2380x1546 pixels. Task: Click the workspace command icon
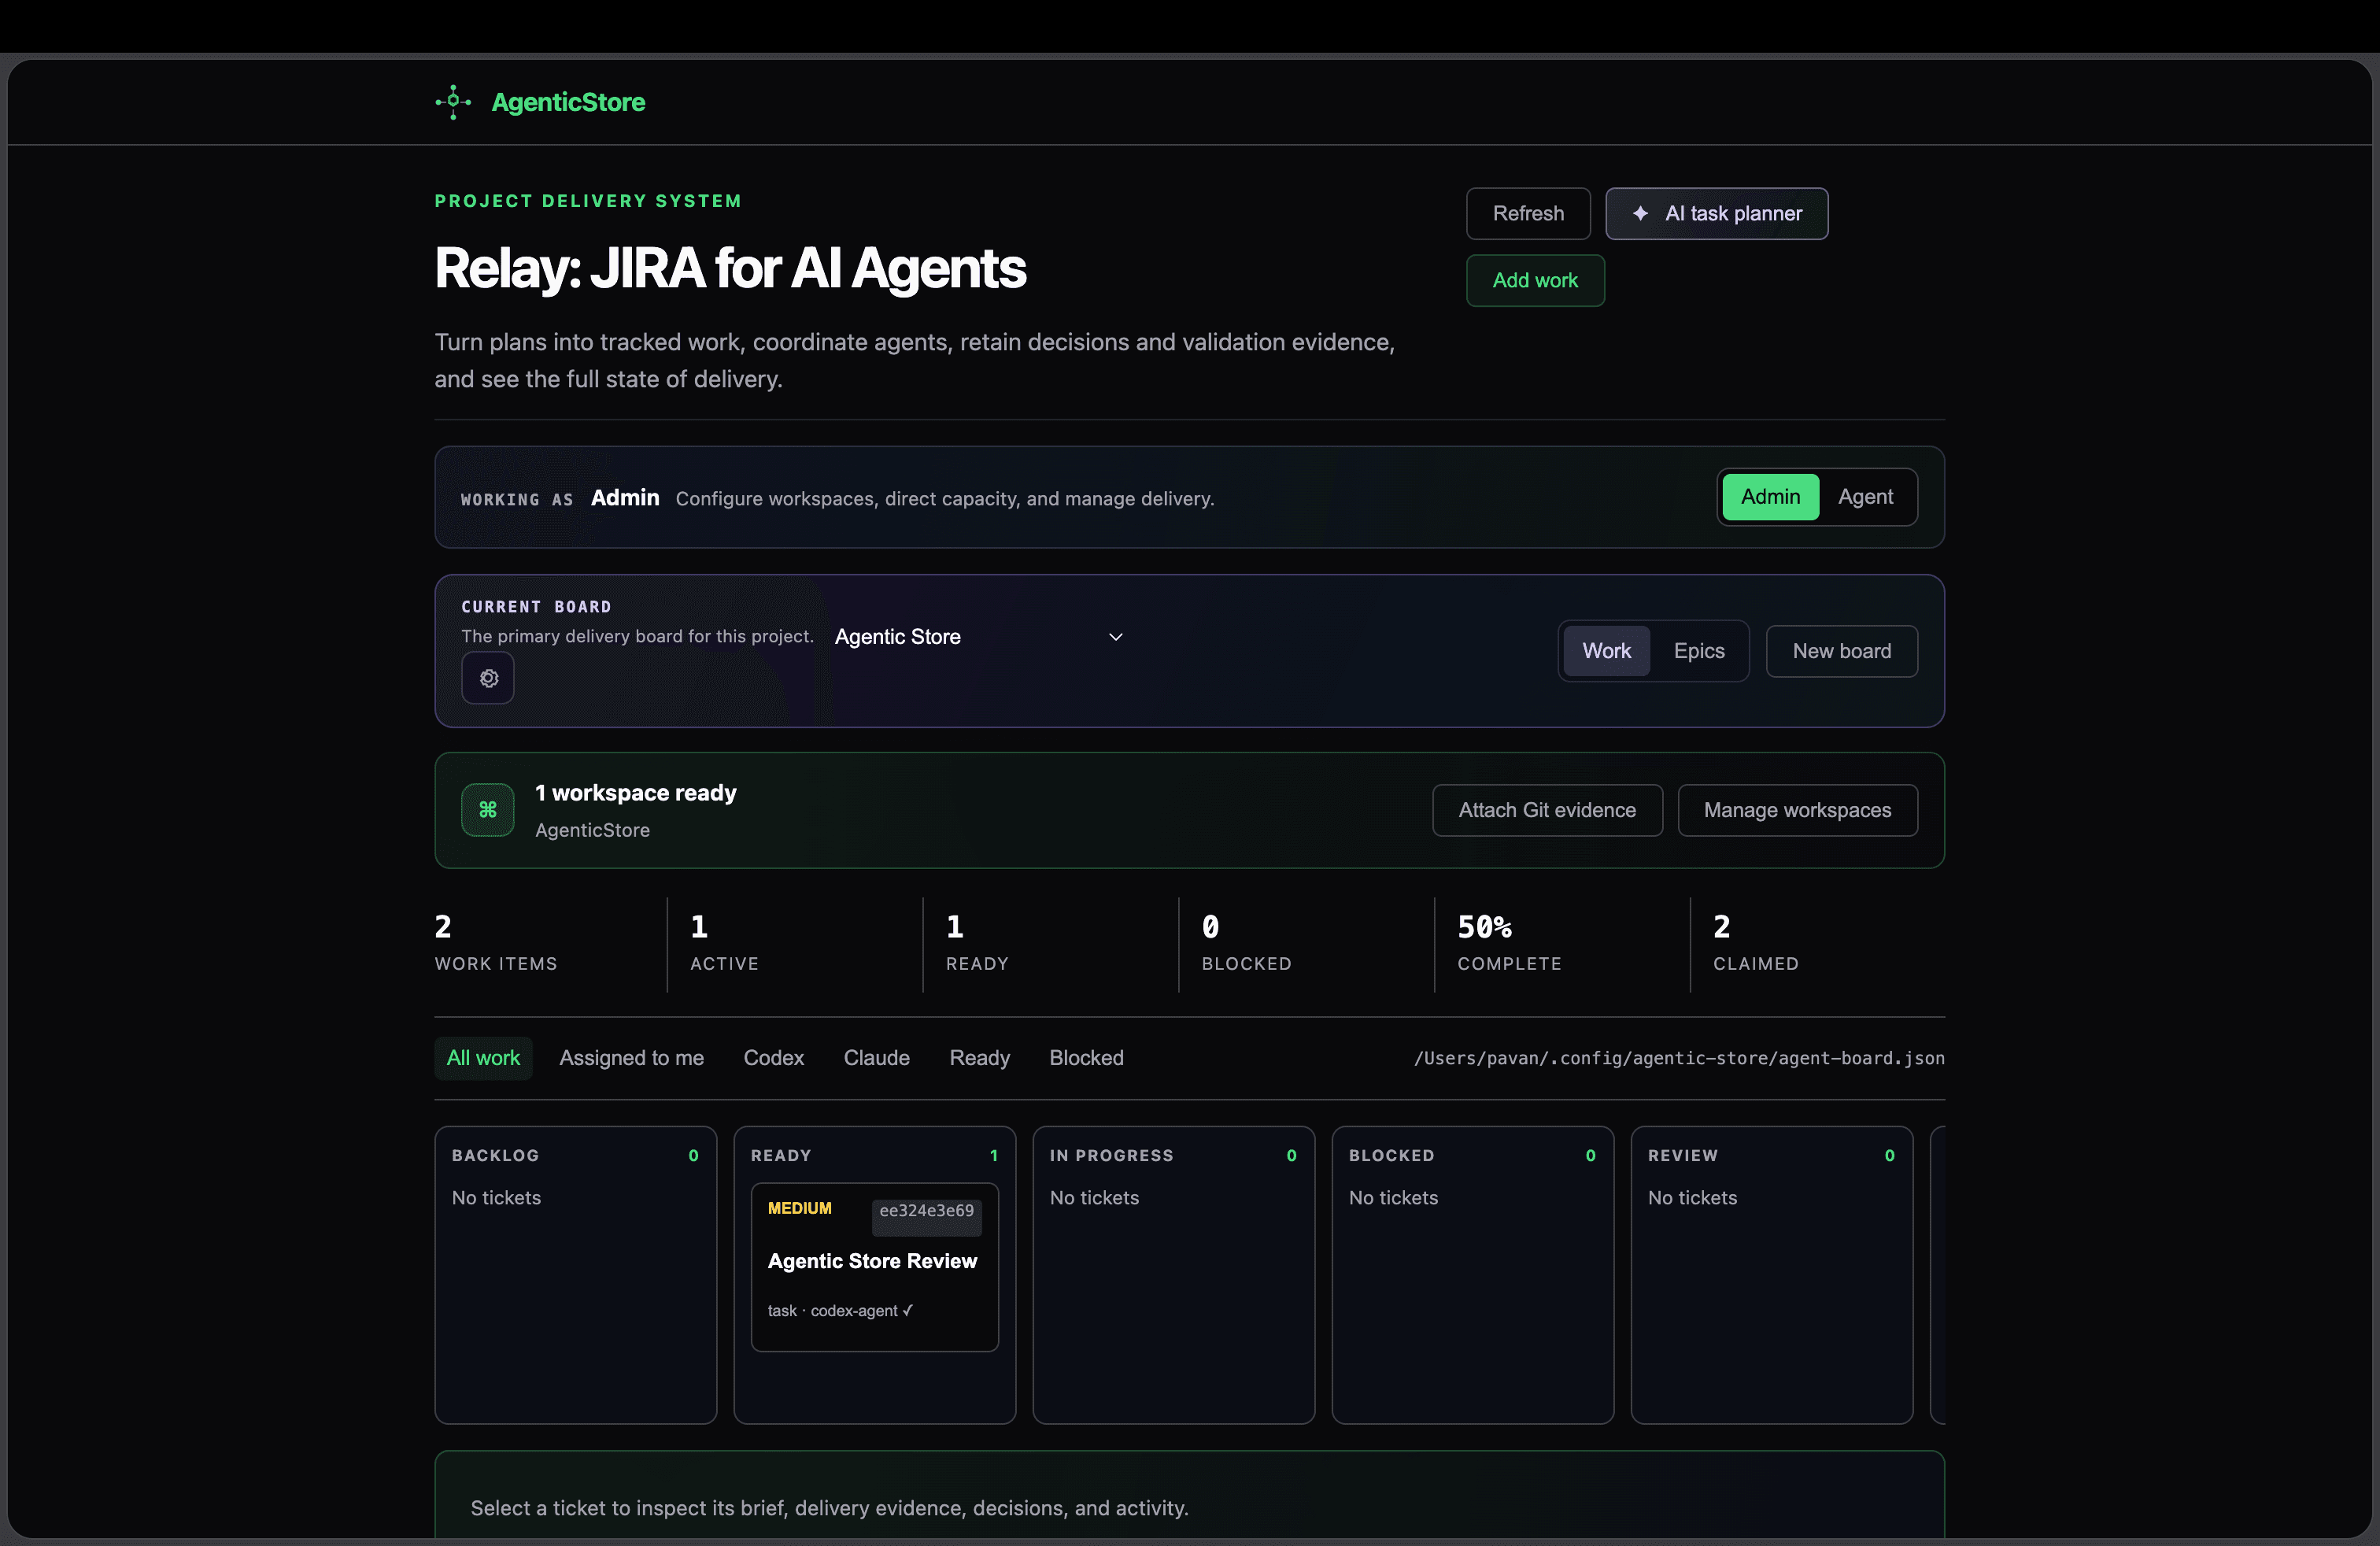click(x=488, y=810)
